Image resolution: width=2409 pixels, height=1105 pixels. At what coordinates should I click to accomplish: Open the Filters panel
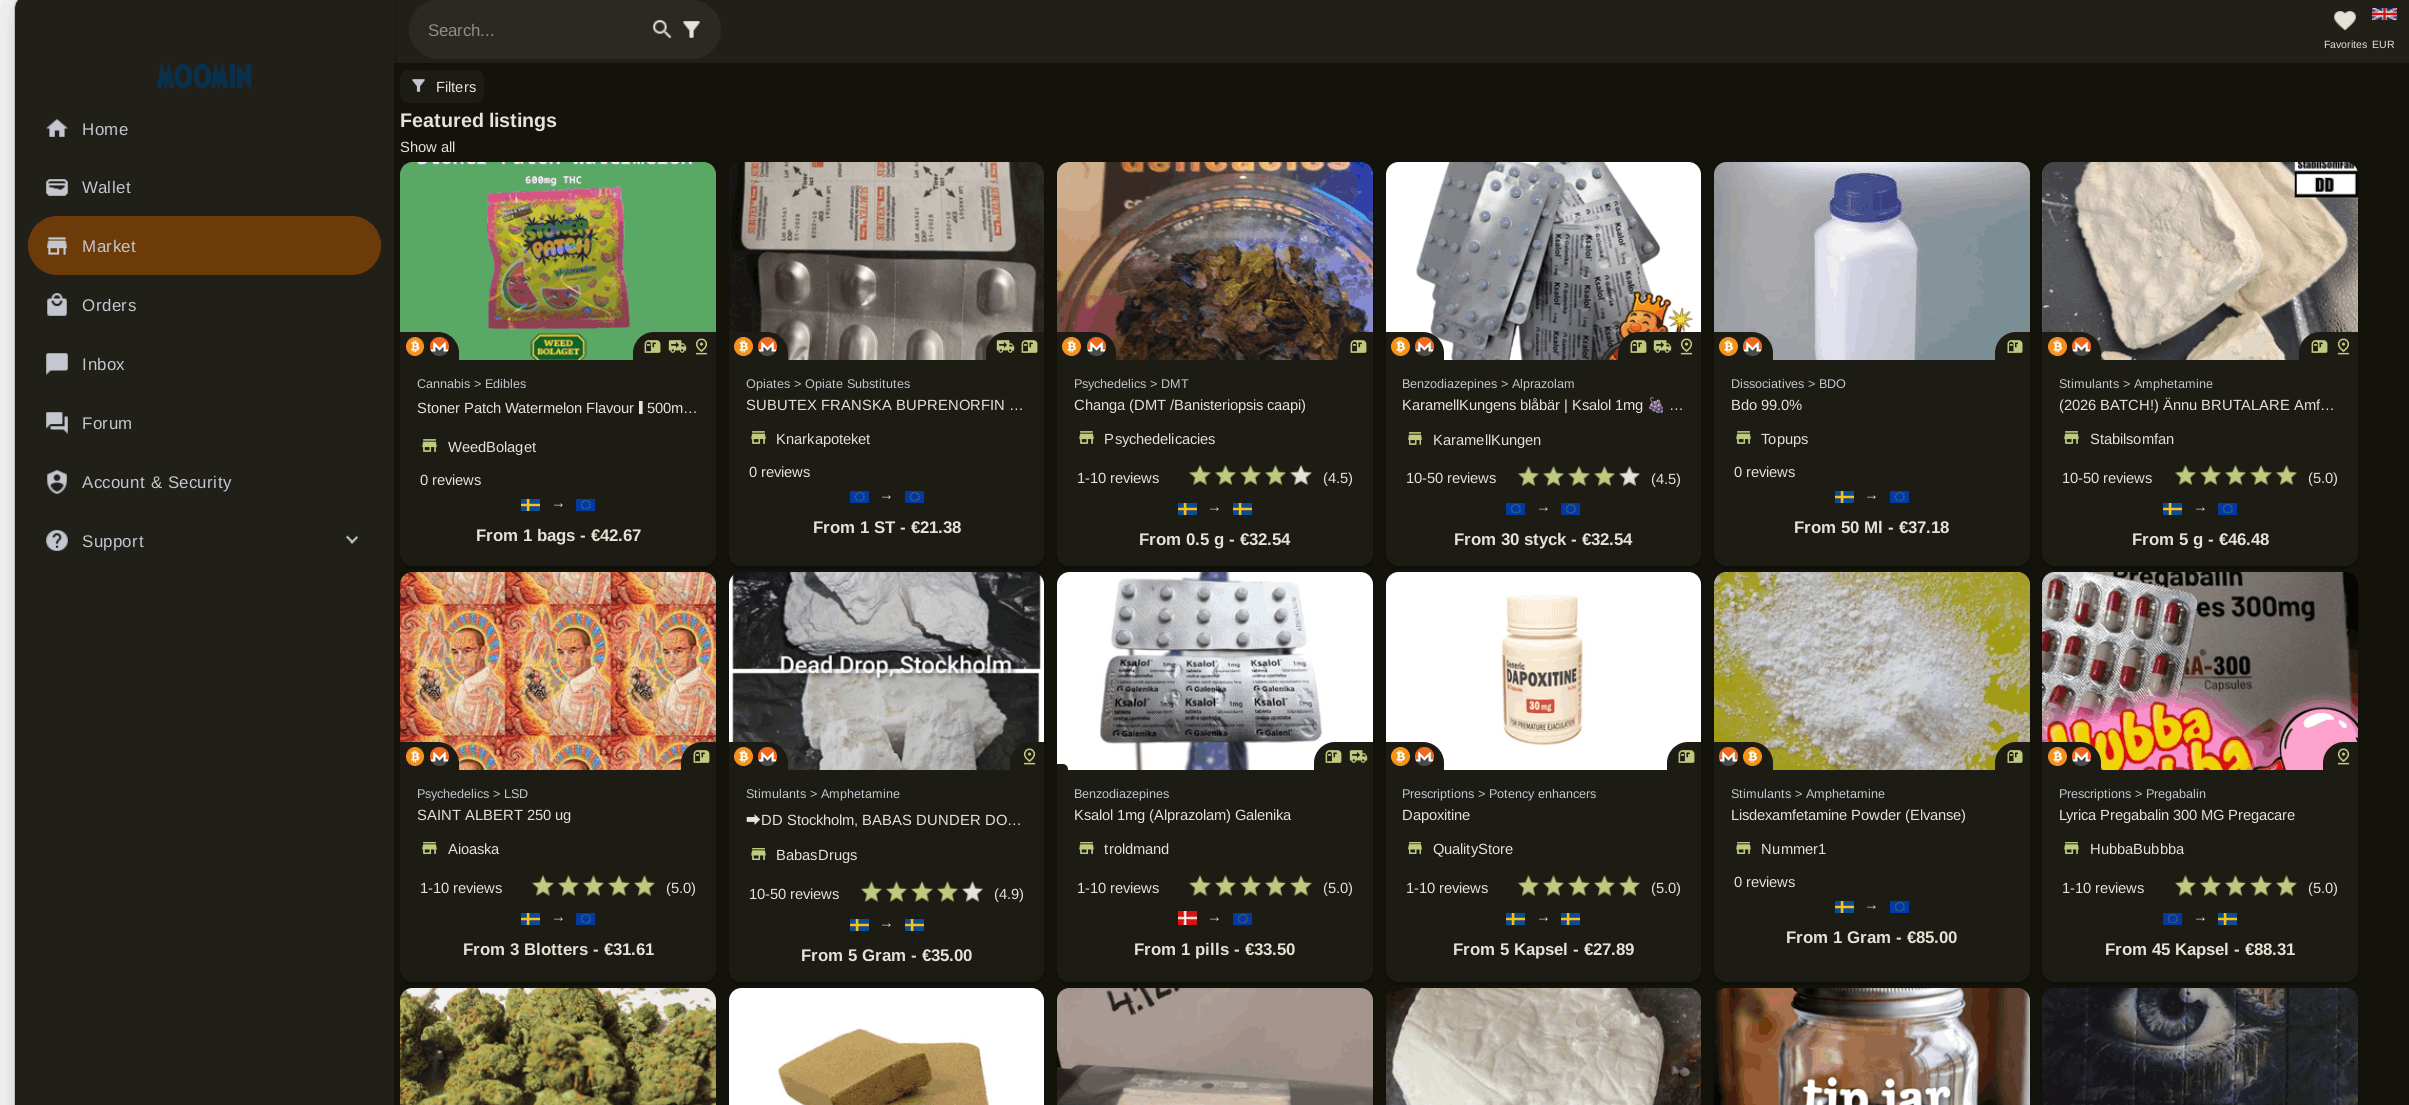(x=442, y=86)
